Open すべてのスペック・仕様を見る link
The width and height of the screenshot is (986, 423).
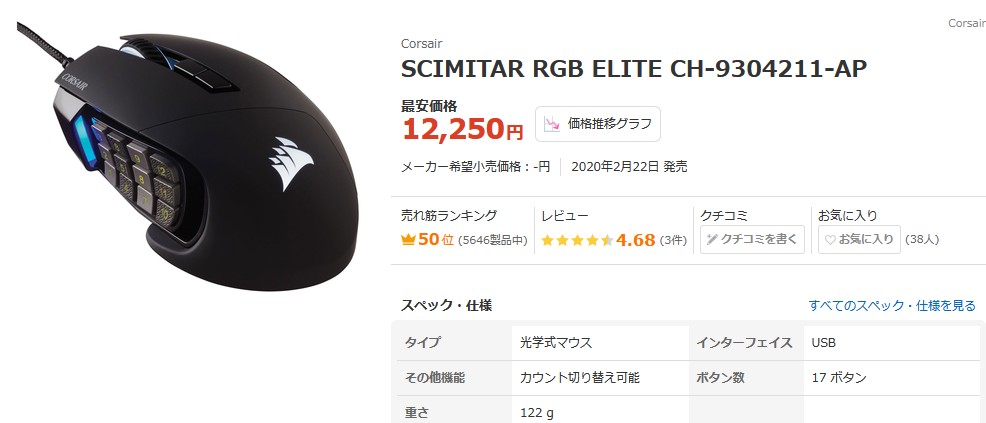coord(892,305)
